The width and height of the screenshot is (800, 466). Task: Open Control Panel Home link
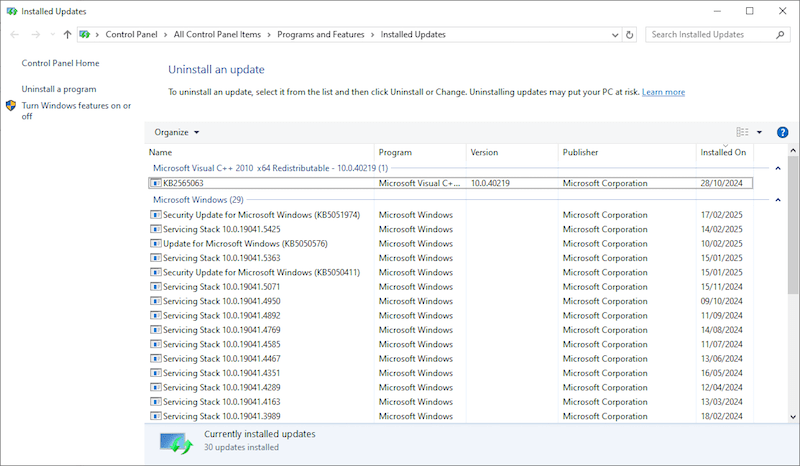[x=60, y=63]
